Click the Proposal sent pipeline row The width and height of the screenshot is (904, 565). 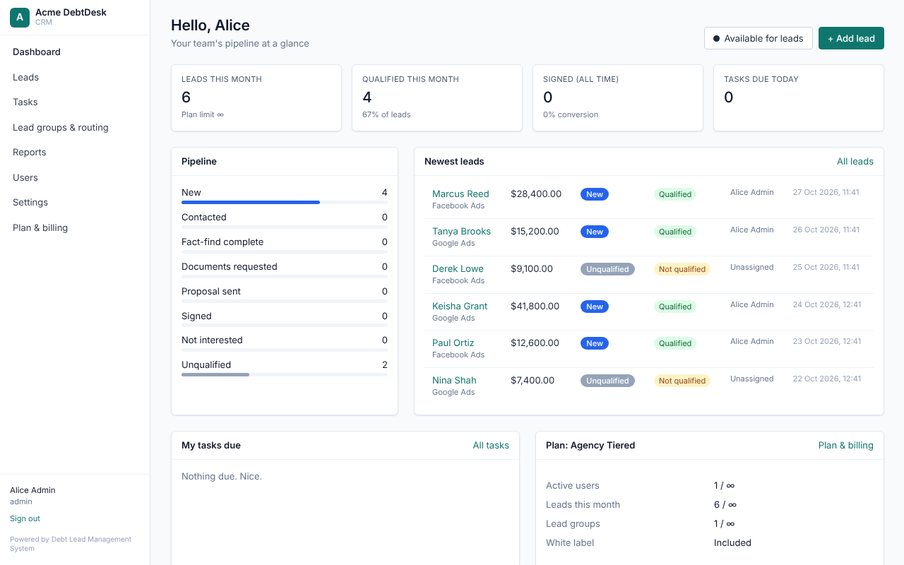pos(284,294)
